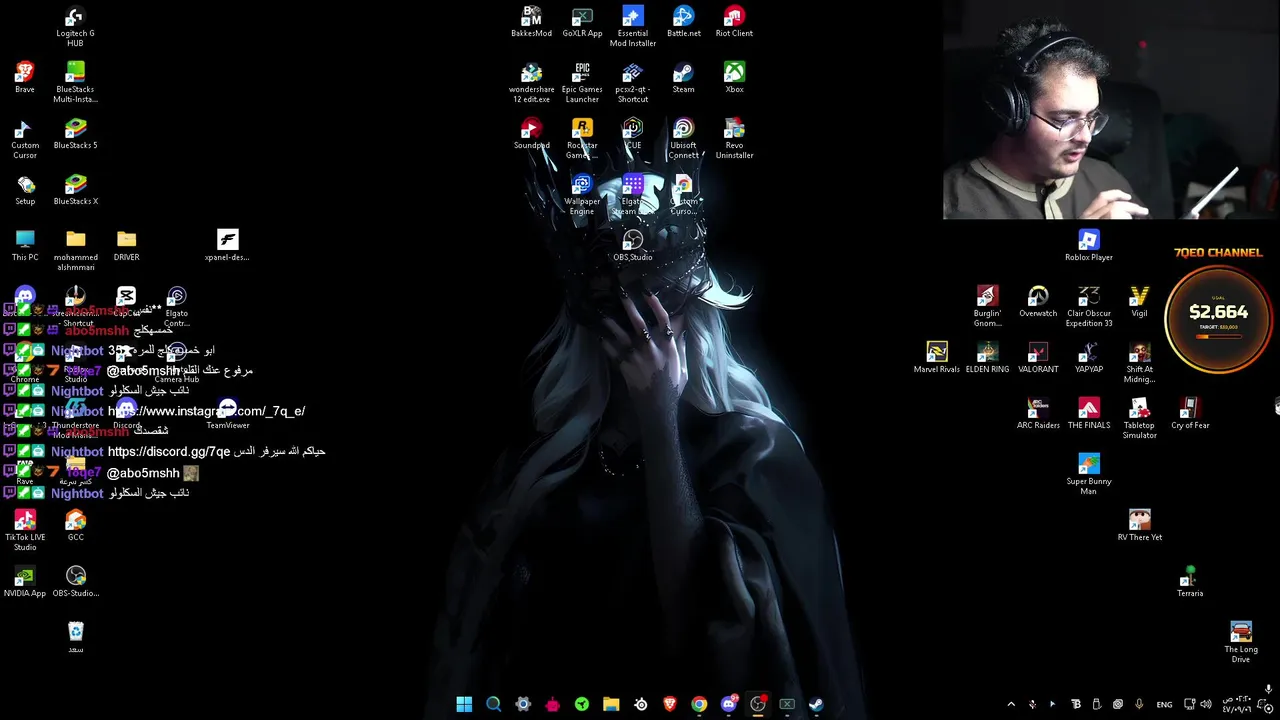Open File Explorer from the taskbar
The width and height of the screenshot is (1280, 720).
pos(611,704)
